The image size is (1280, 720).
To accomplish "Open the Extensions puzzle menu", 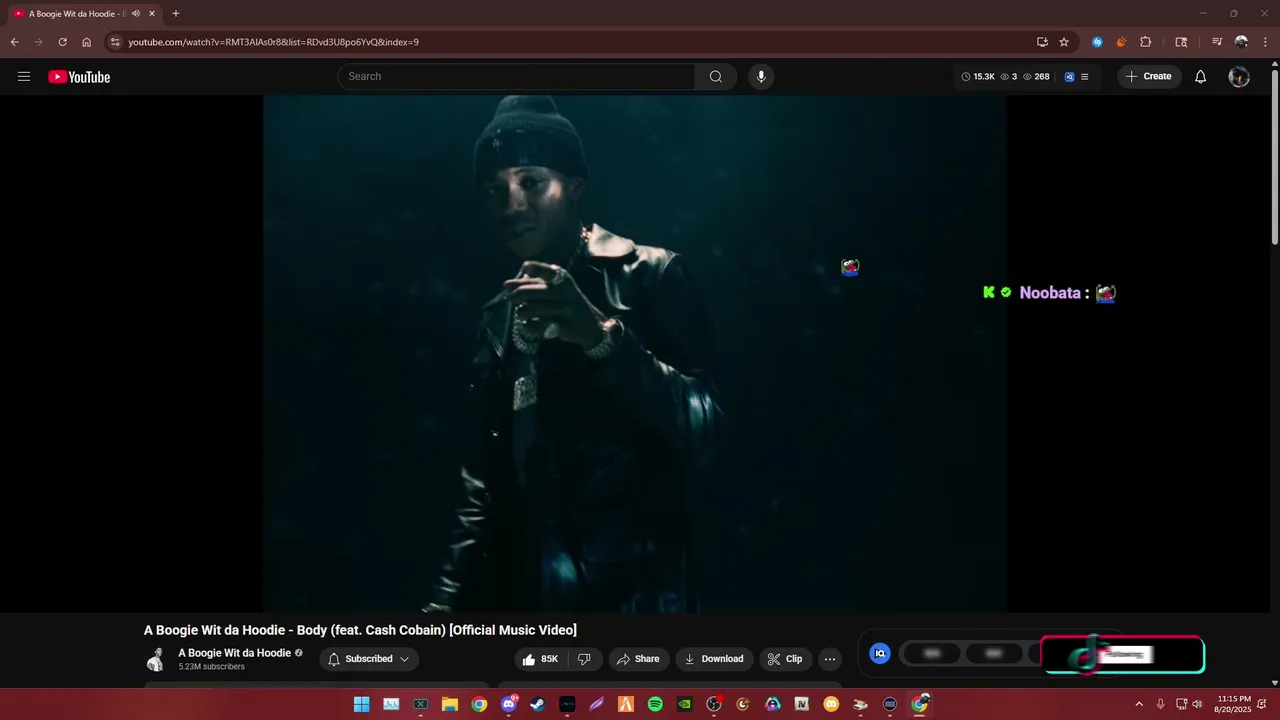I will point(1146,42).
